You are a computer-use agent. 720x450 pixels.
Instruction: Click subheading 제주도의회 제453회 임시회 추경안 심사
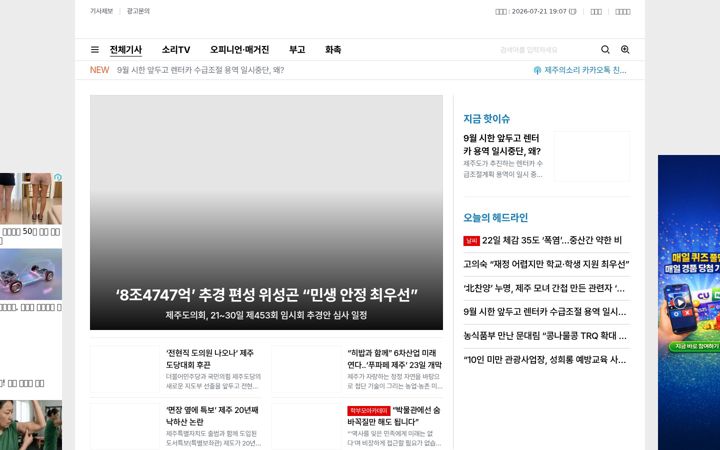pos(266,315)
